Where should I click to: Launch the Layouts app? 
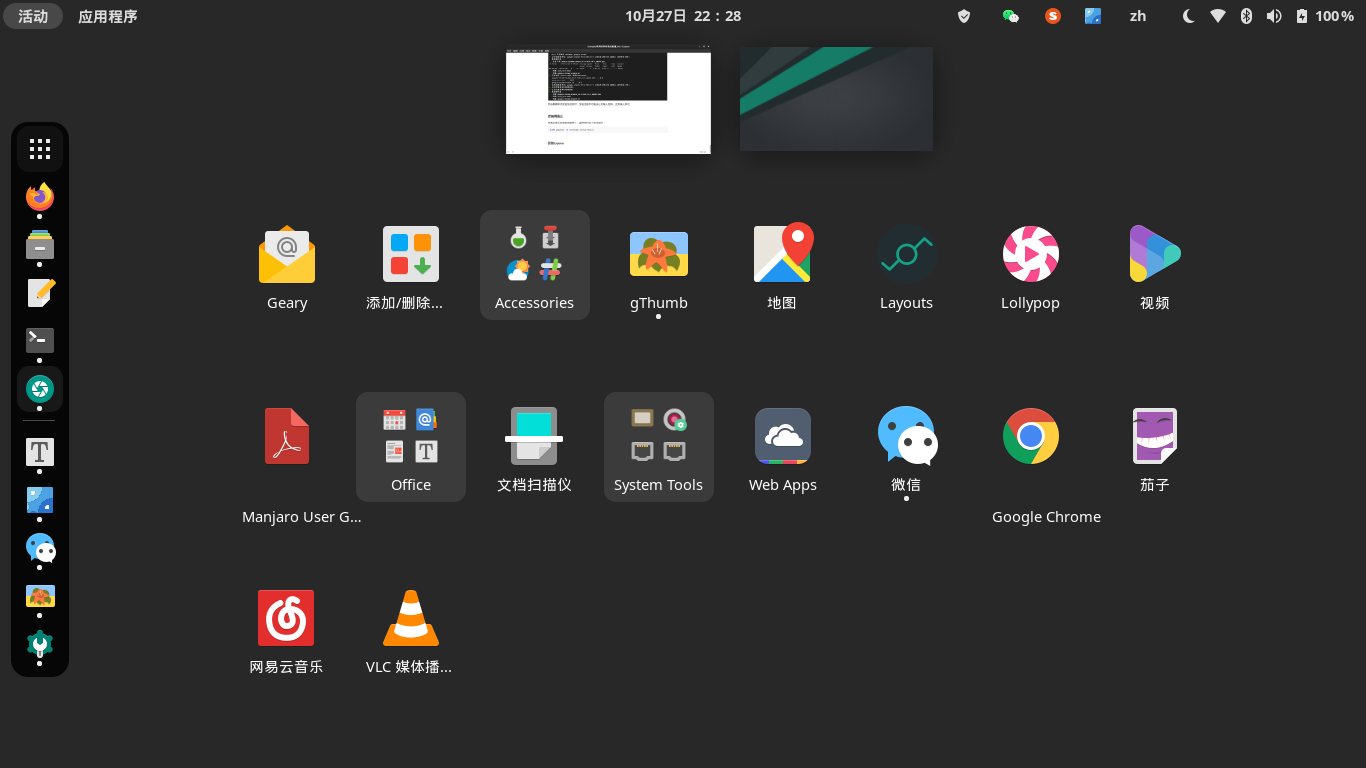tap(906, 266)
